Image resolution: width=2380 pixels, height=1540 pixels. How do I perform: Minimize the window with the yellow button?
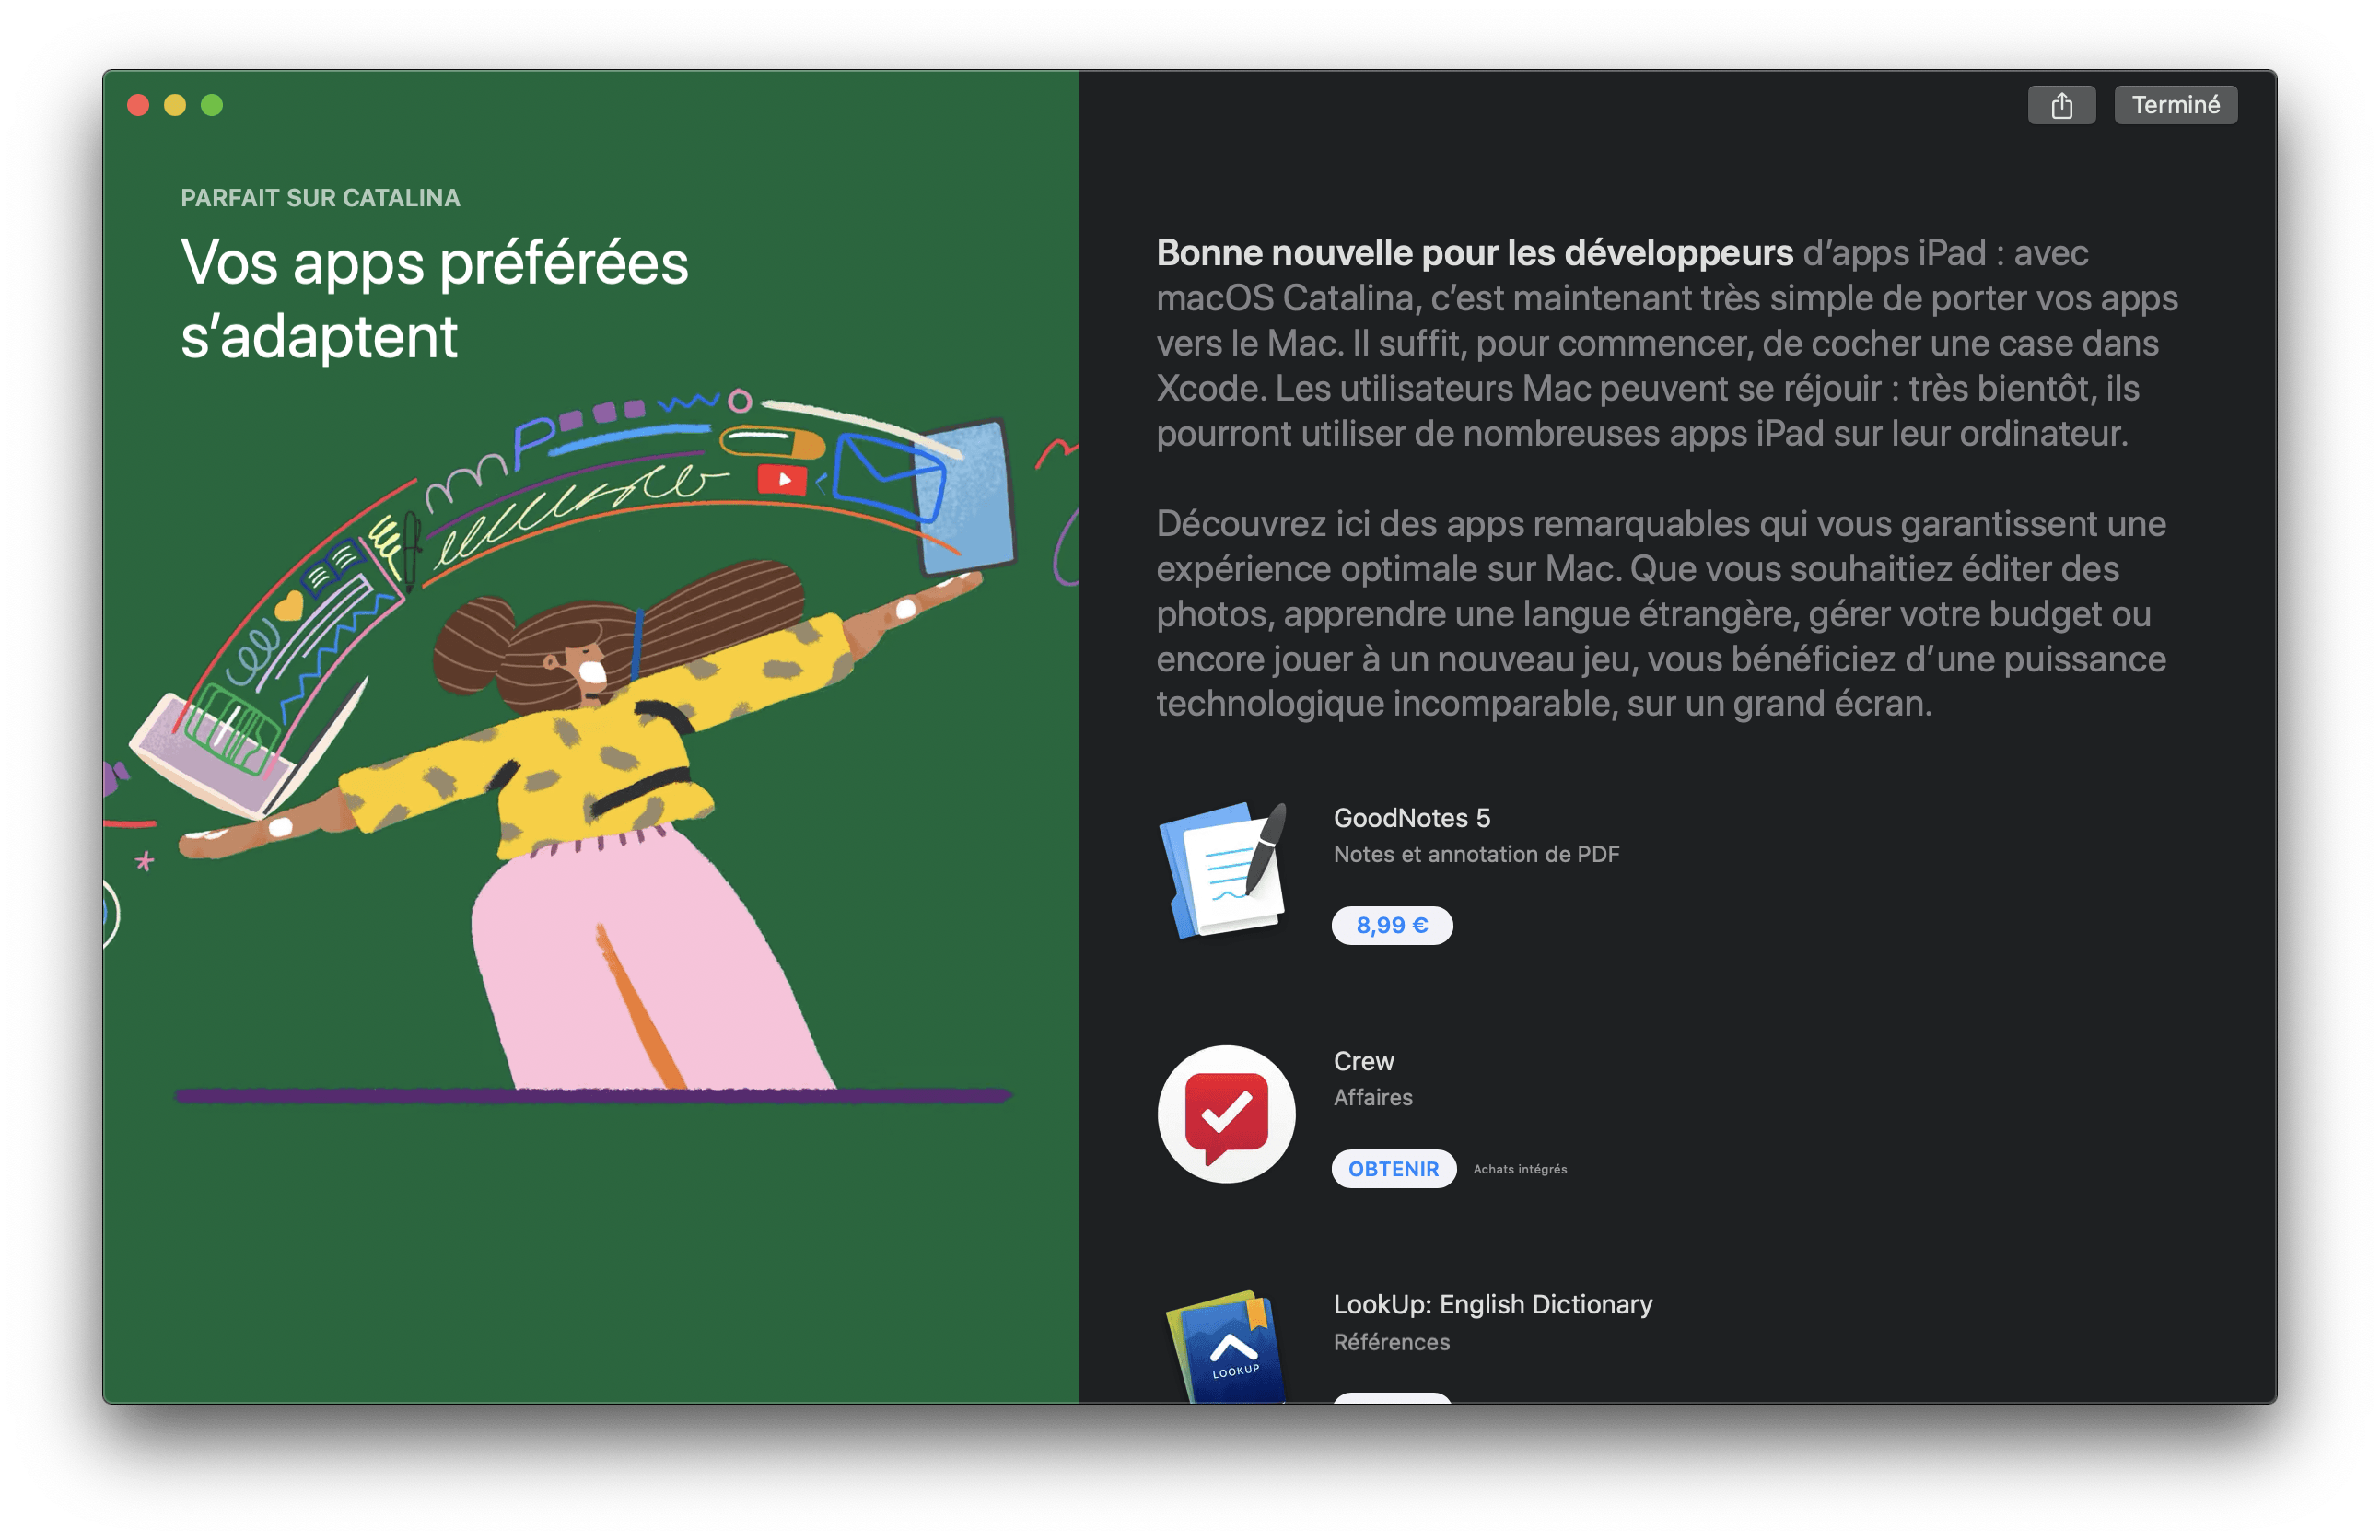(x=175, y=105)
